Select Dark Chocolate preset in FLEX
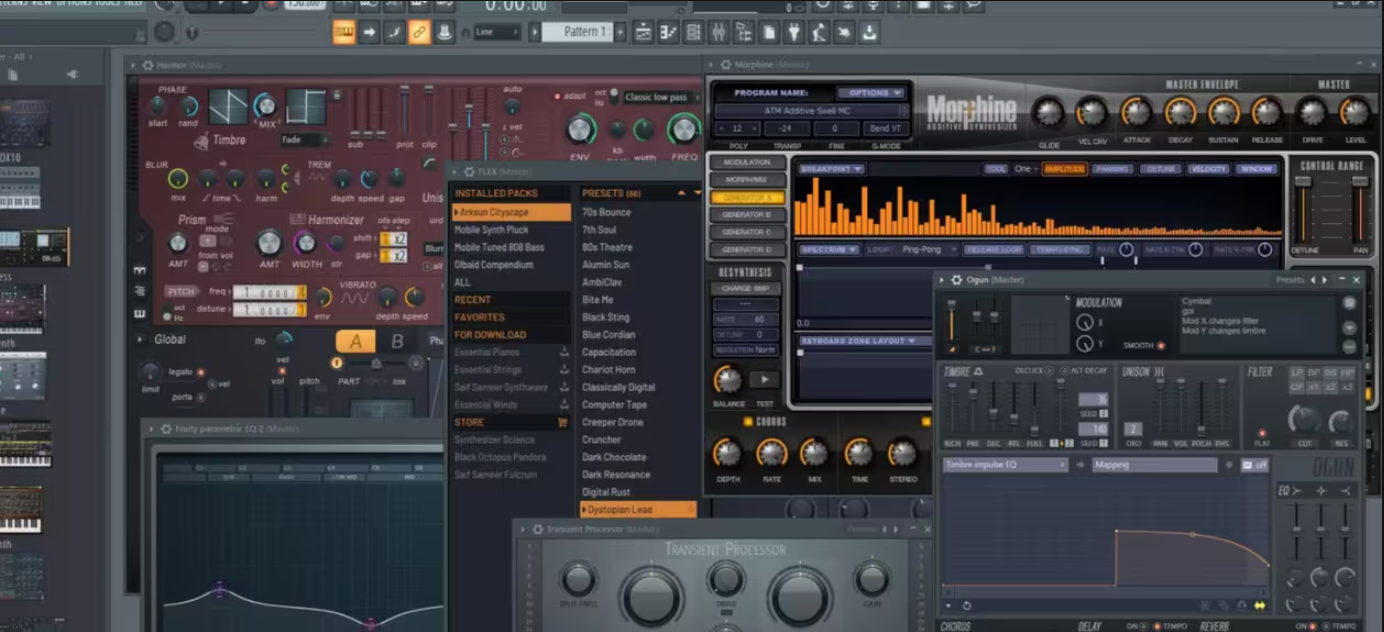Screen dimensions: 1384x632 tap(614, 457)
